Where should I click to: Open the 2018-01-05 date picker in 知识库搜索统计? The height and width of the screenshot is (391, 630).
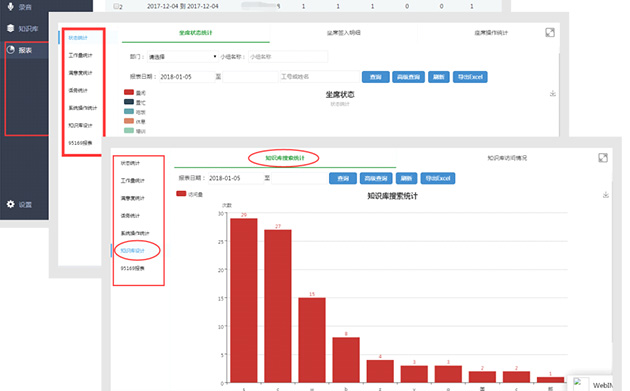[x=236, y=178]
